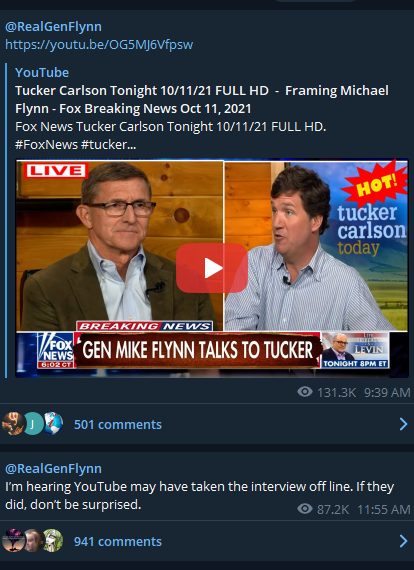The height and width of the screenshot is (570, 414).
Task: Click the YouTube source label in preview
Action: pos(42,72)
